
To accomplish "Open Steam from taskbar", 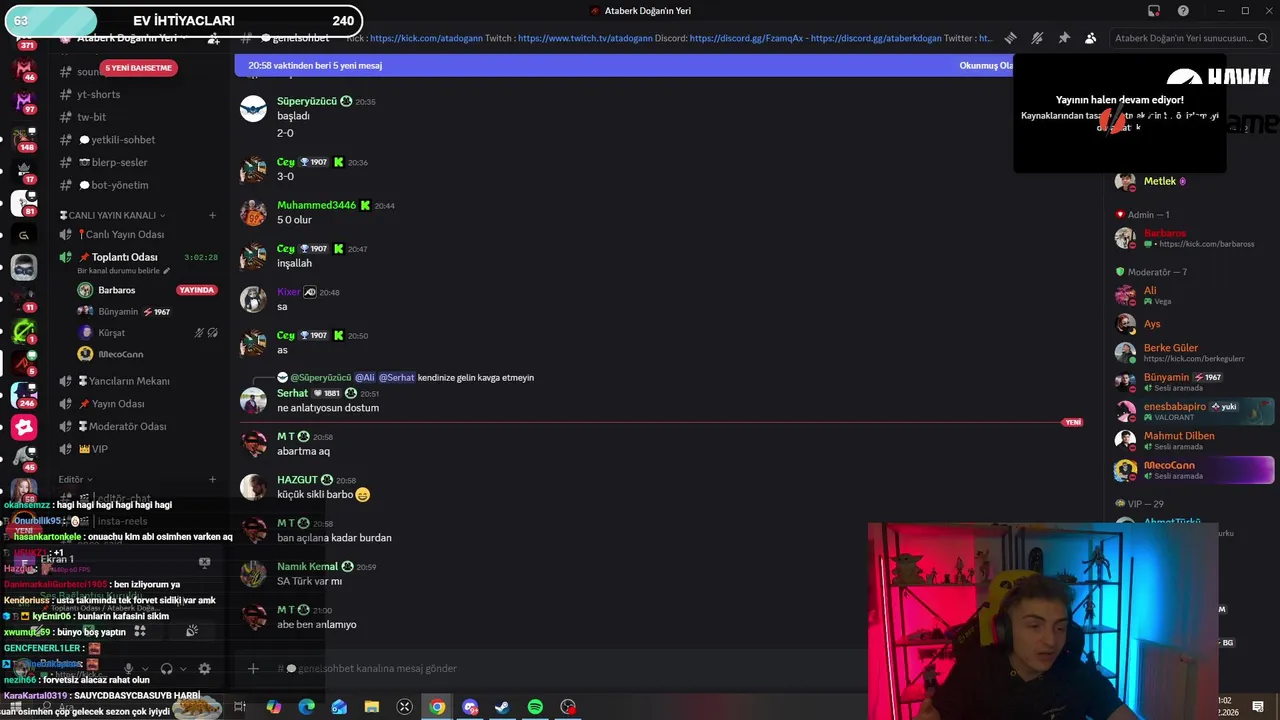I will click(502, 707).
